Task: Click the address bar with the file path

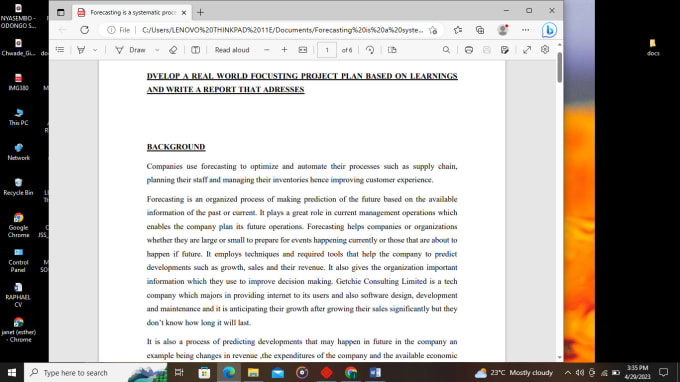Action: coord(282,30)
